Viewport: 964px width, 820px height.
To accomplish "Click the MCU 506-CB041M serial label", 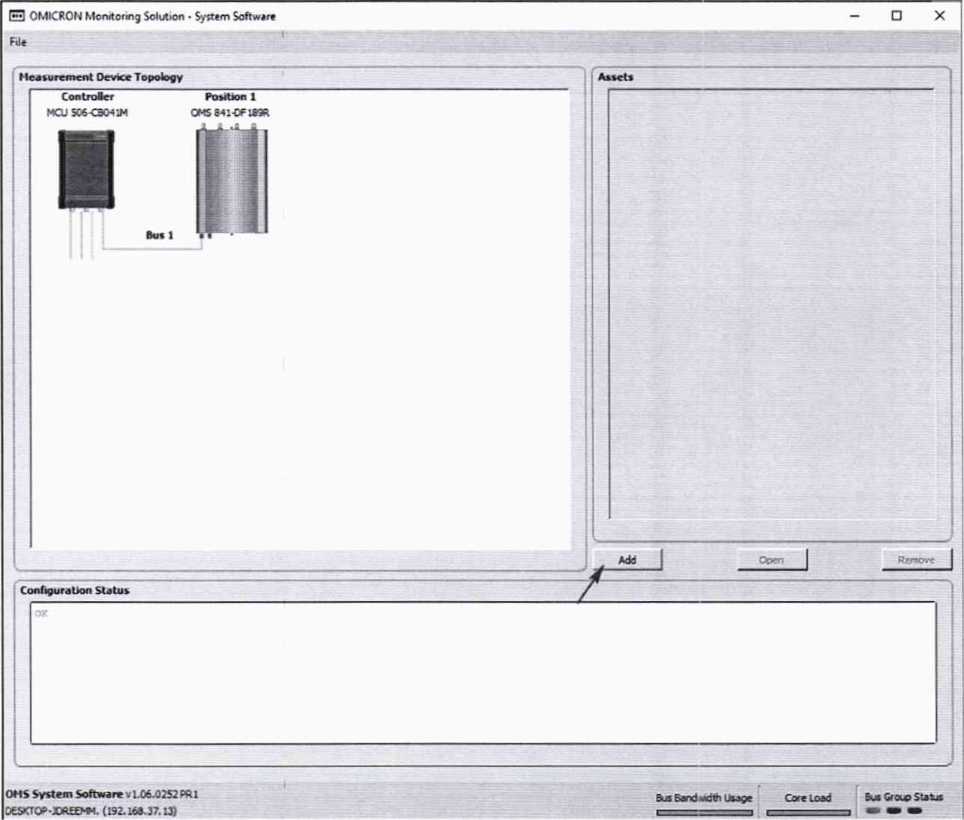I will coord(87,113).
